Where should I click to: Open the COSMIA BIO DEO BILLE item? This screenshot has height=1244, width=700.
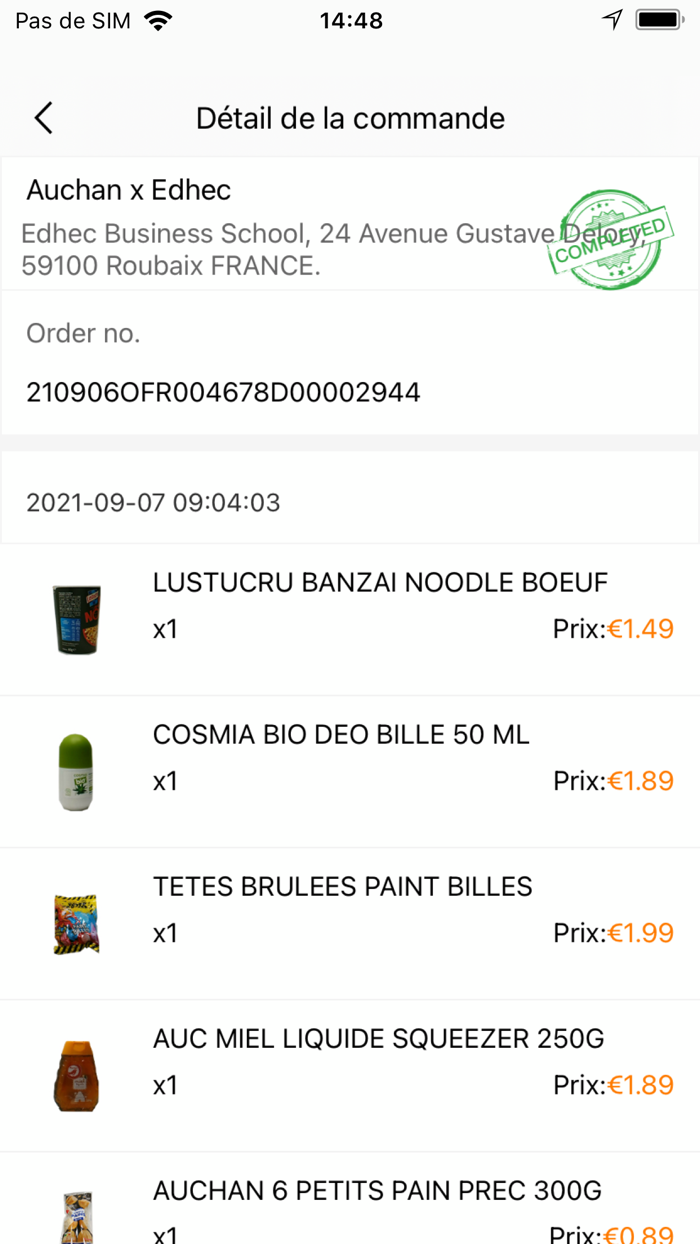[340, 734]
